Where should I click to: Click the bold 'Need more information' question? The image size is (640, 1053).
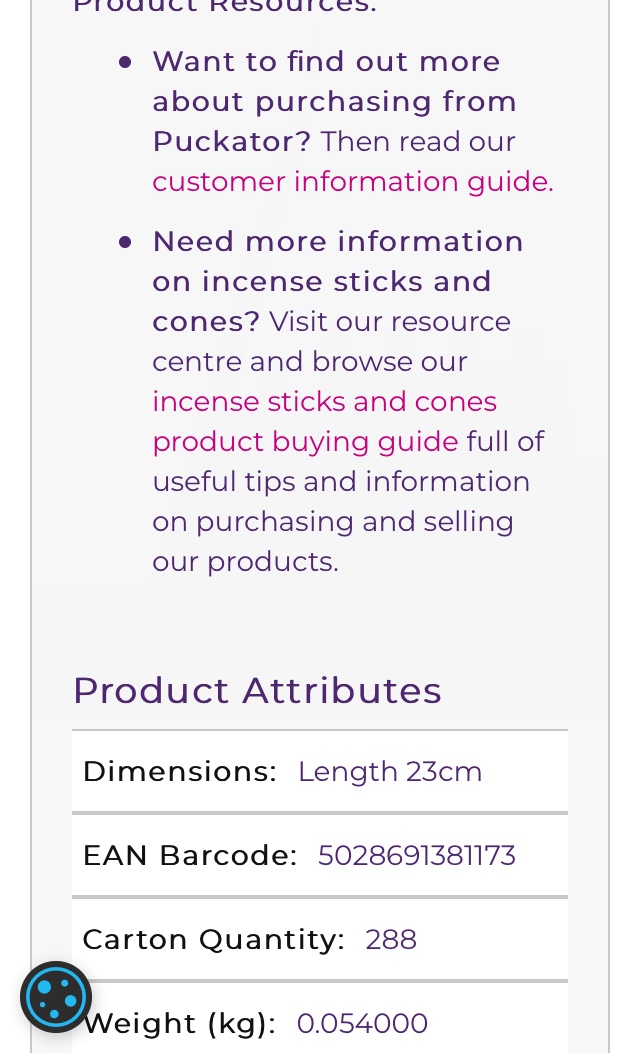coord(338,242)
